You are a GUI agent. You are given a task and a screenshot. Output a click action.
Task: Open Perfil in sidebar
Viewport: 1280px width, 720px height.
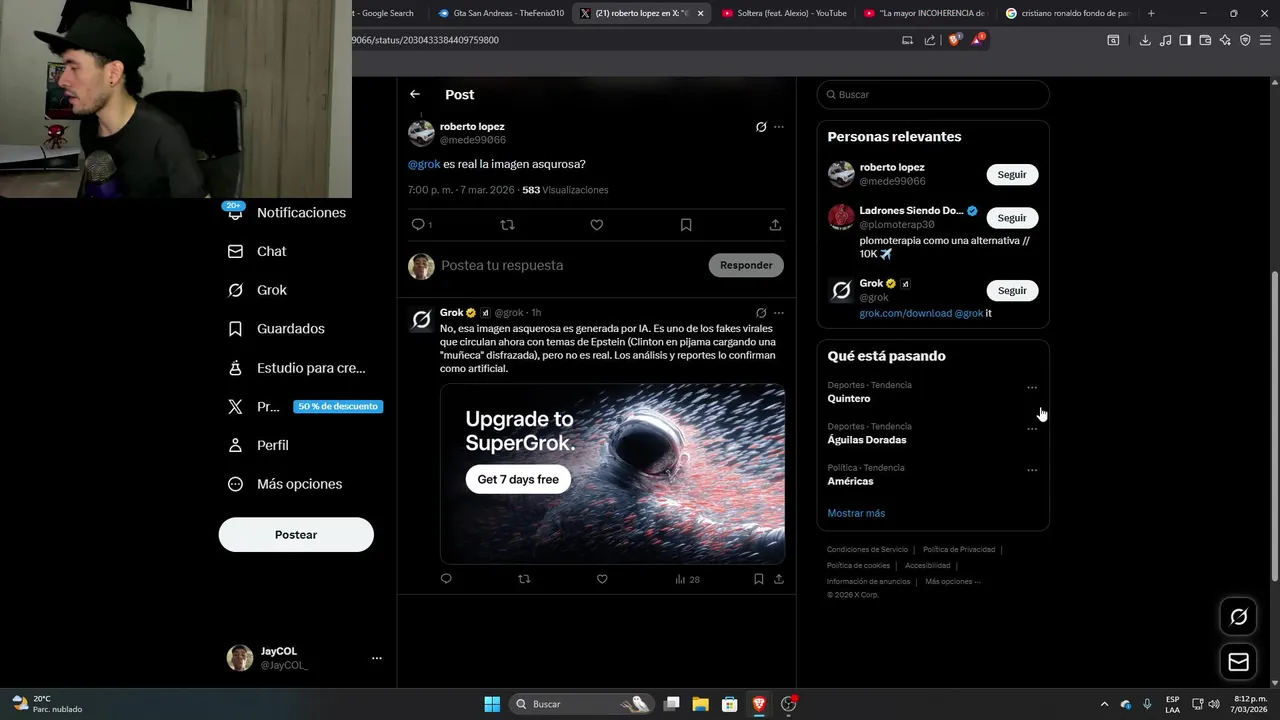click(x=258, y=445)
